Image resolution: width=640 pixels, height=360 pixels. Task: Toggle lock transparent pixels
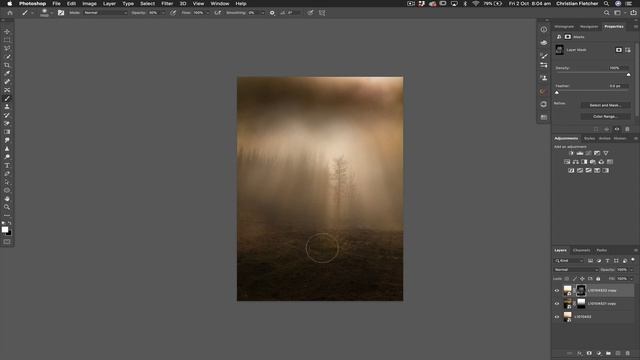click(x=567, y=279)
